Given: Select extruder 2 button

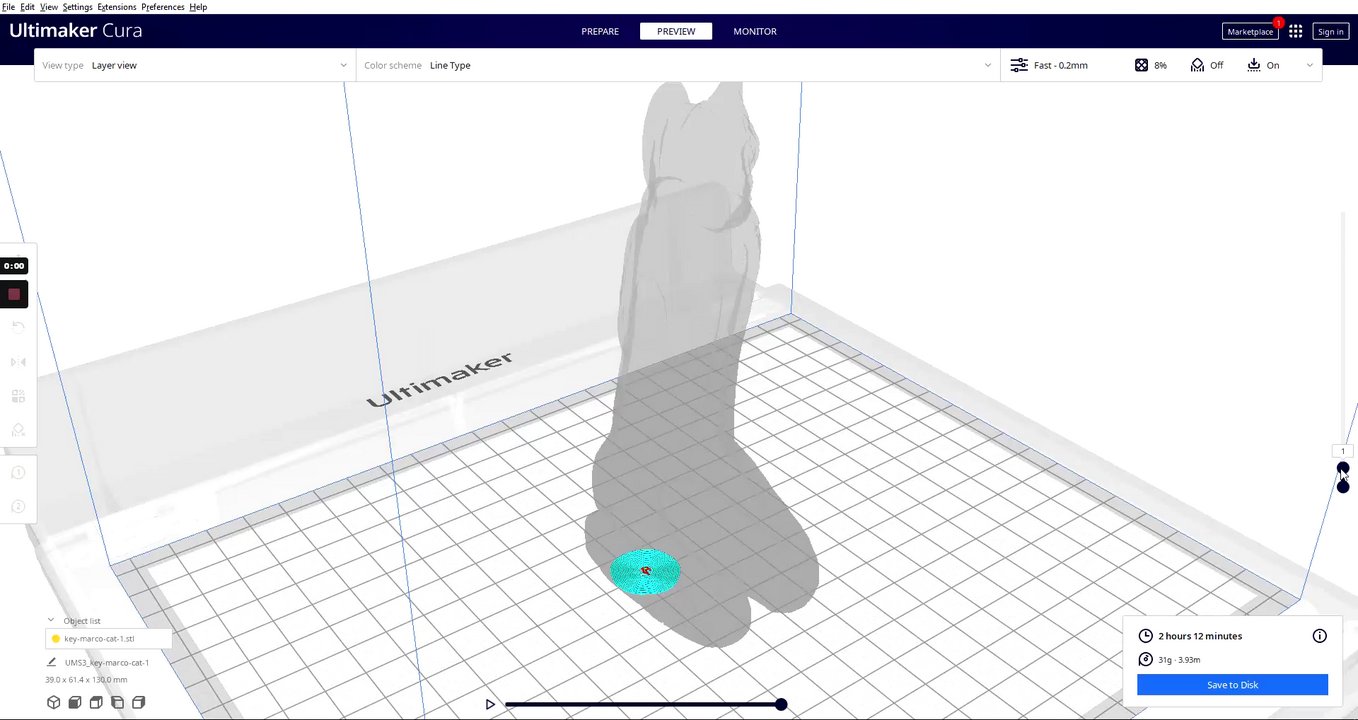Looking at the screenshot, I should tap(18, 506).
